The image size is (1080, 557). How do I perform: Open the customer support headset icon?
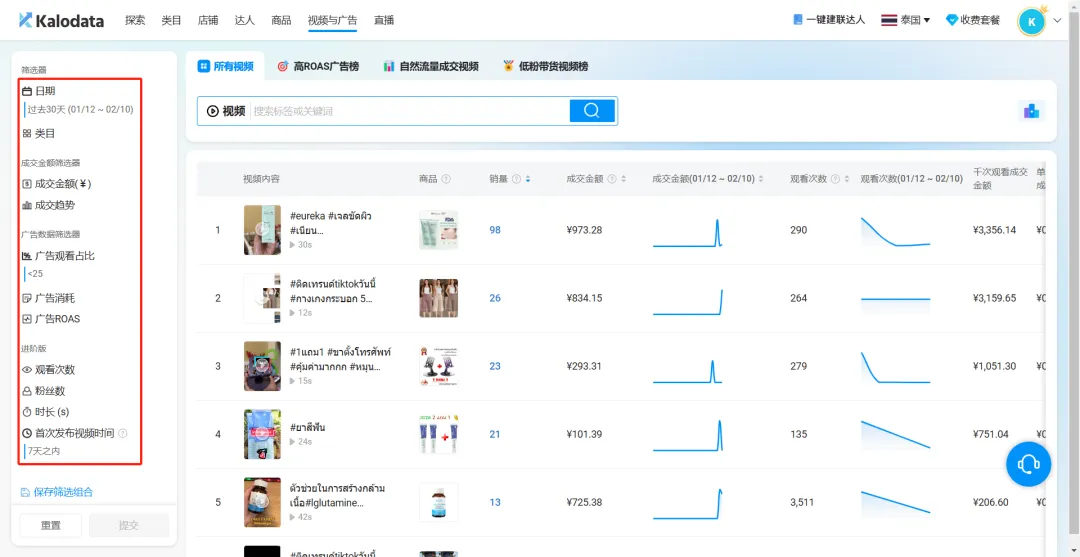coord(1028,465)
